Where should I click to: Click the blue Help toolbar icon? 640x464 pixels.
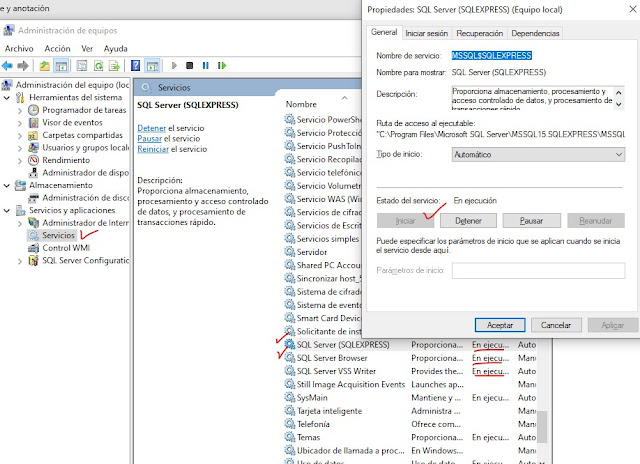(x=136, y=65)
